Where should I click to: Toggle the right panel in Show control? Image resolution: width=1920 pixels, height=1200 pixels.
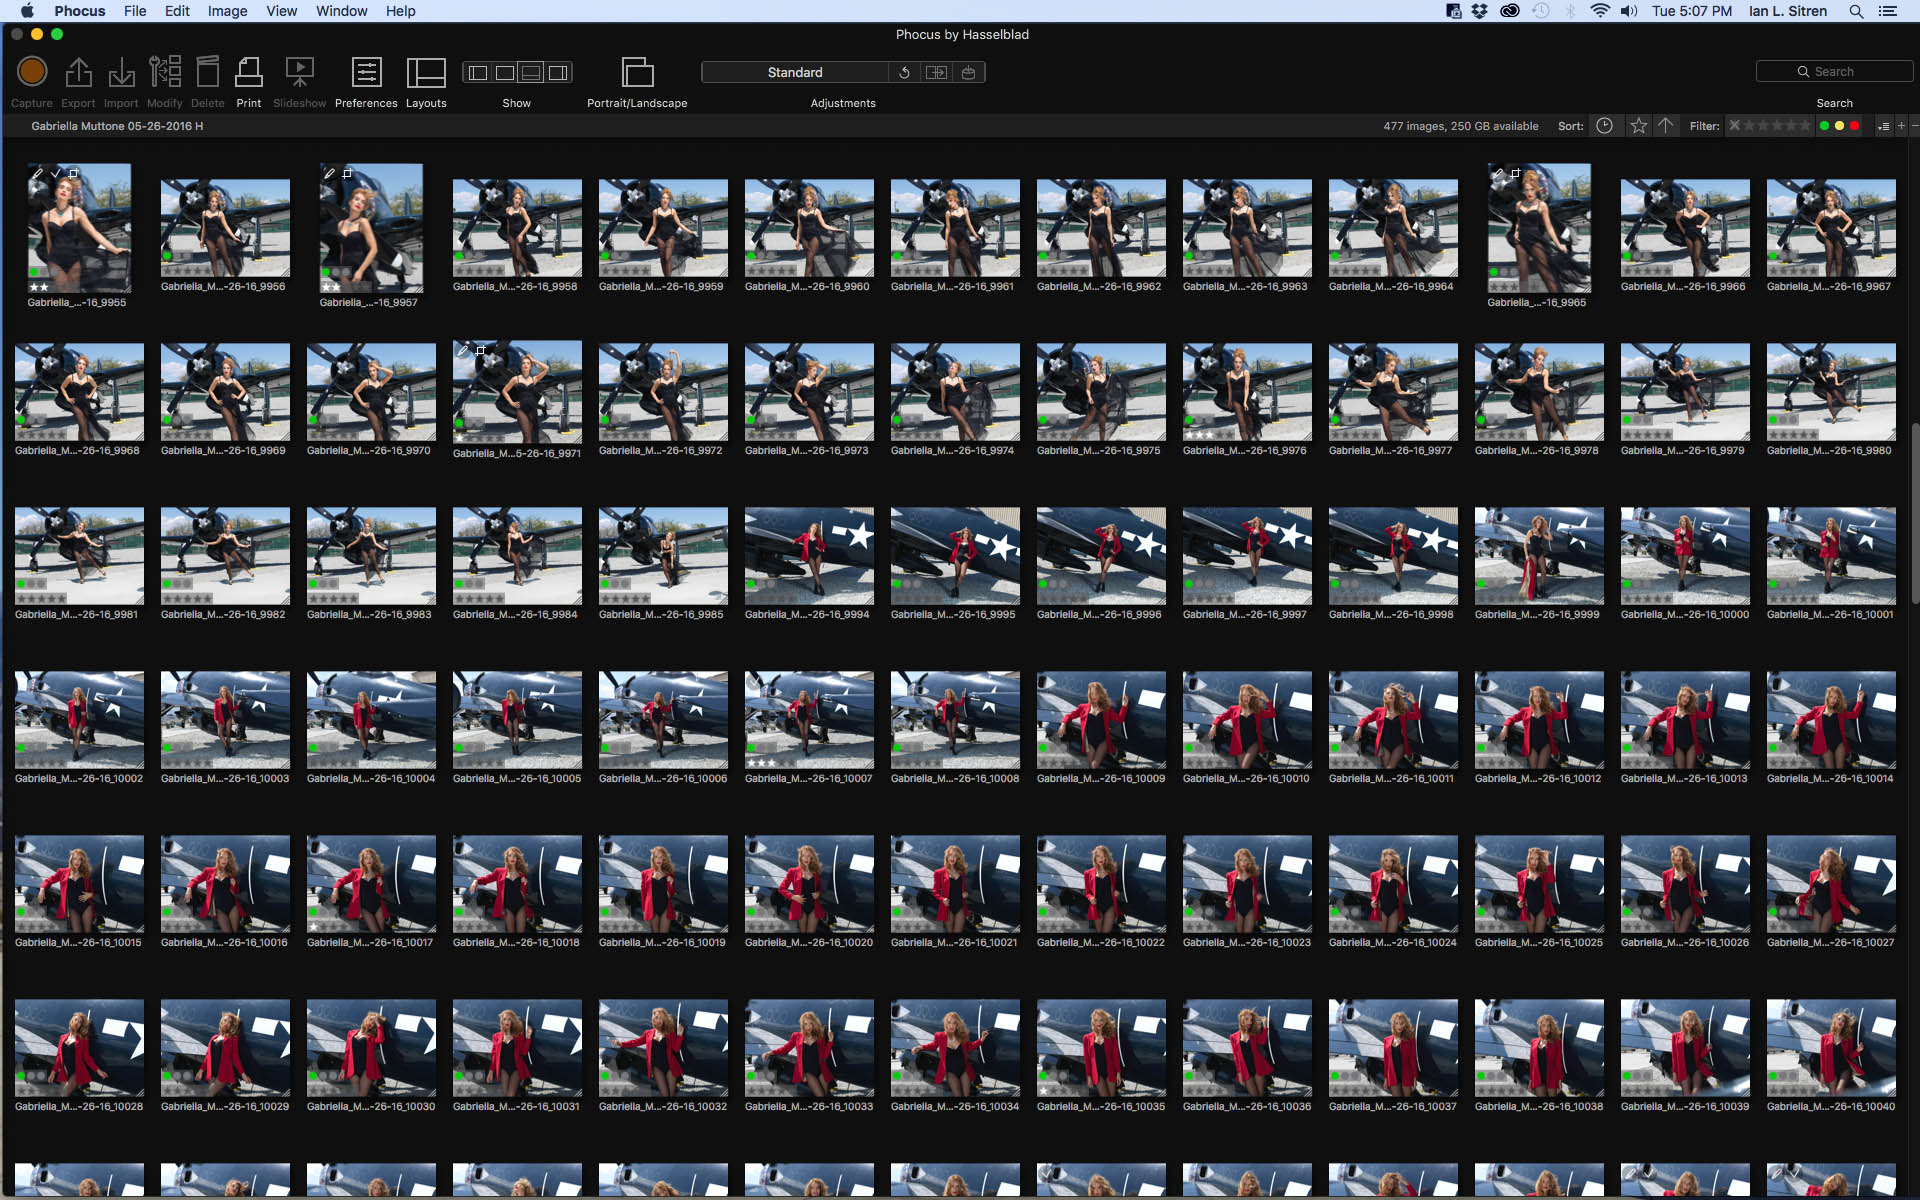(x=558, y=72)
